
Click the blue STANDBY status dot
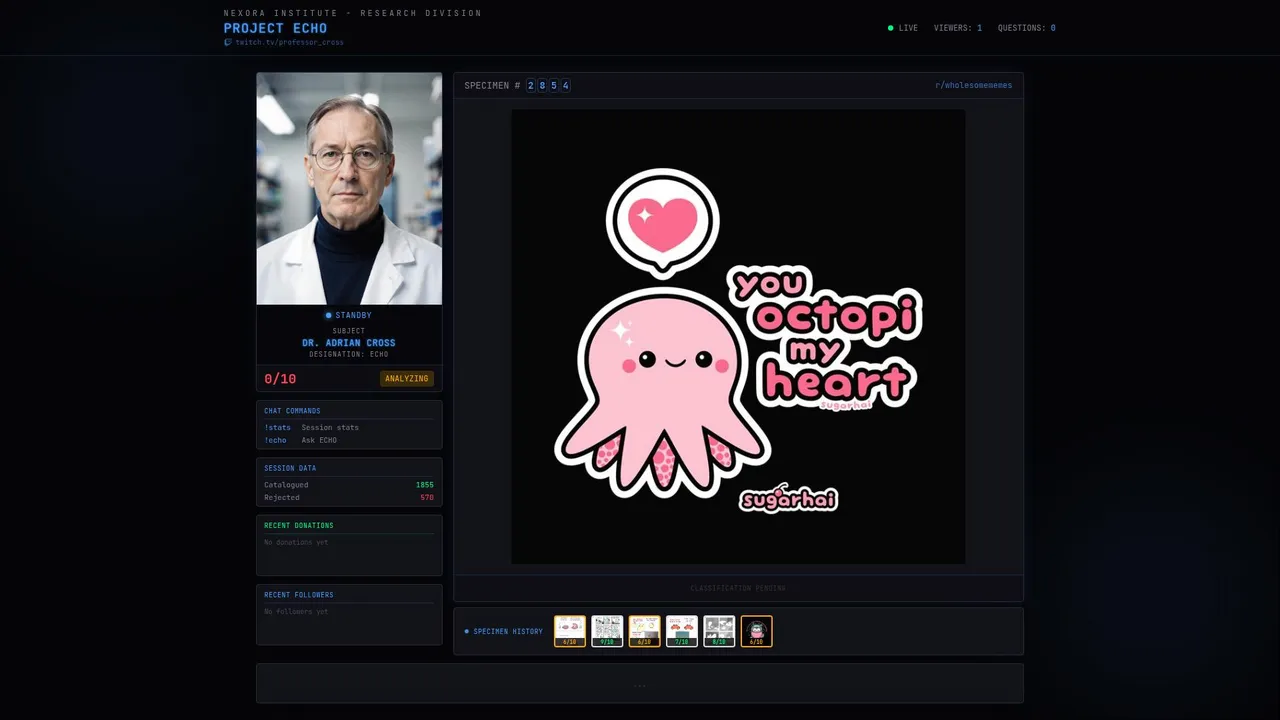point(328,315)
